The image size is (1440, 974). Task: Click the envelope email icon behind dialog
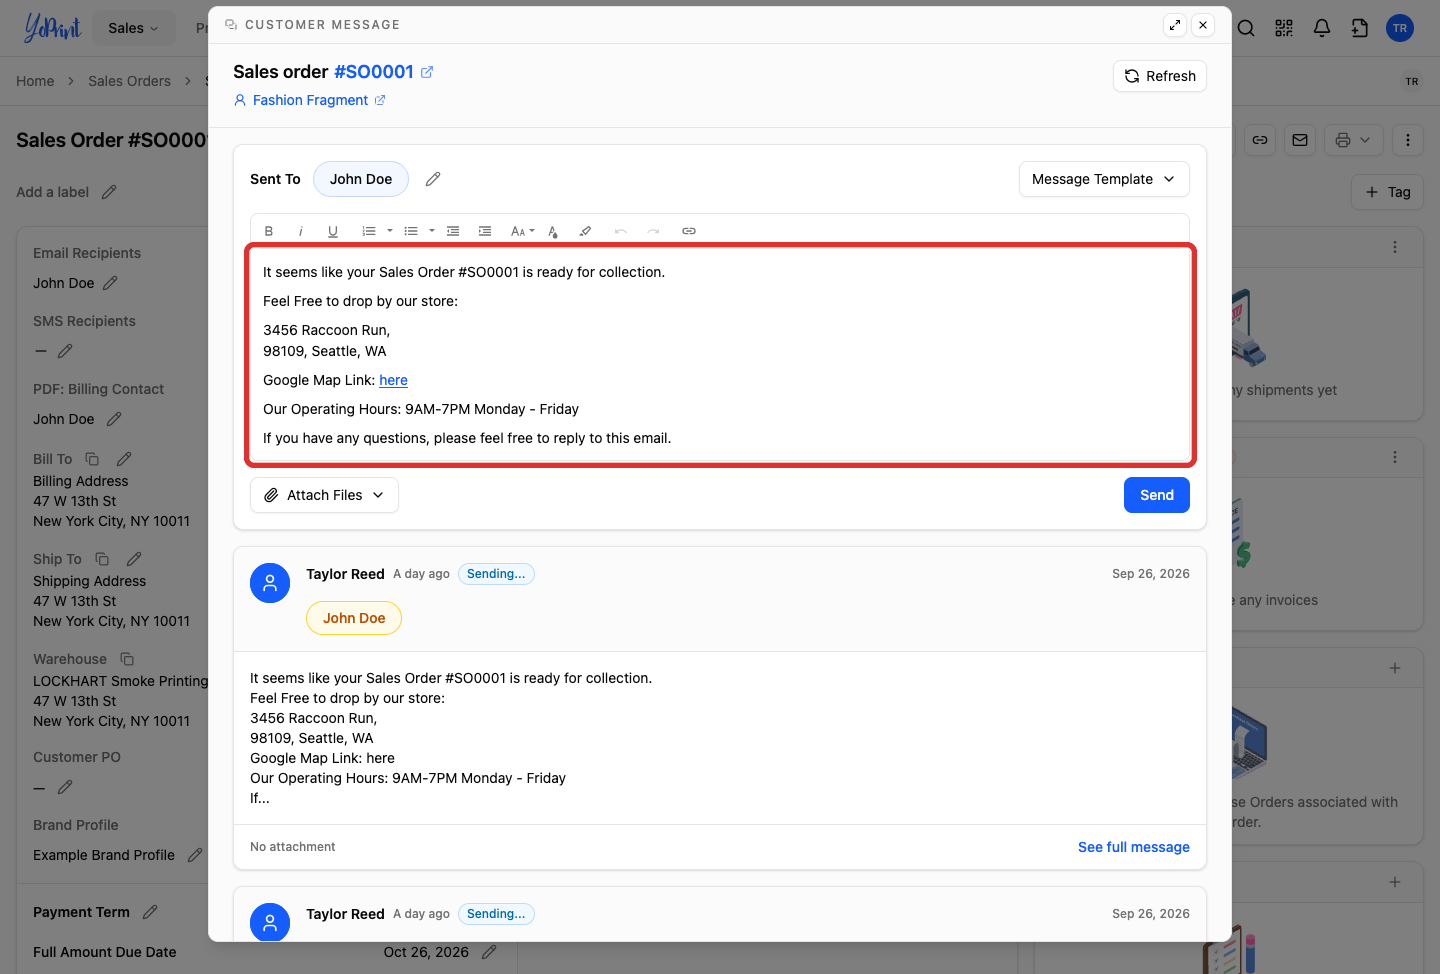coord(1300,140)
